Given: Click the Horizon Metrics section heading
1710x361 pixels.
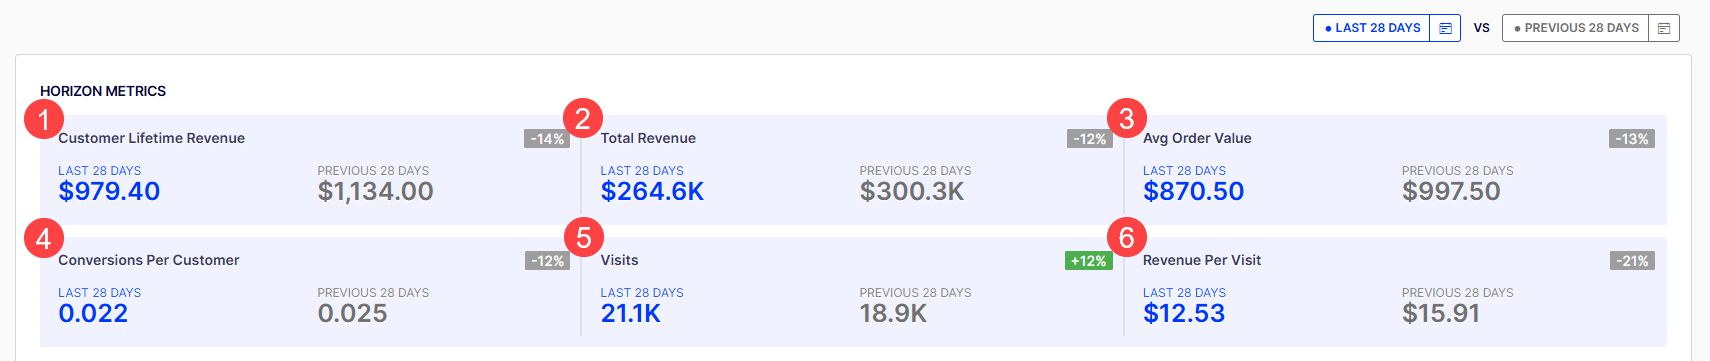Looking at the screenshot, I should click(x=103, y=91).
